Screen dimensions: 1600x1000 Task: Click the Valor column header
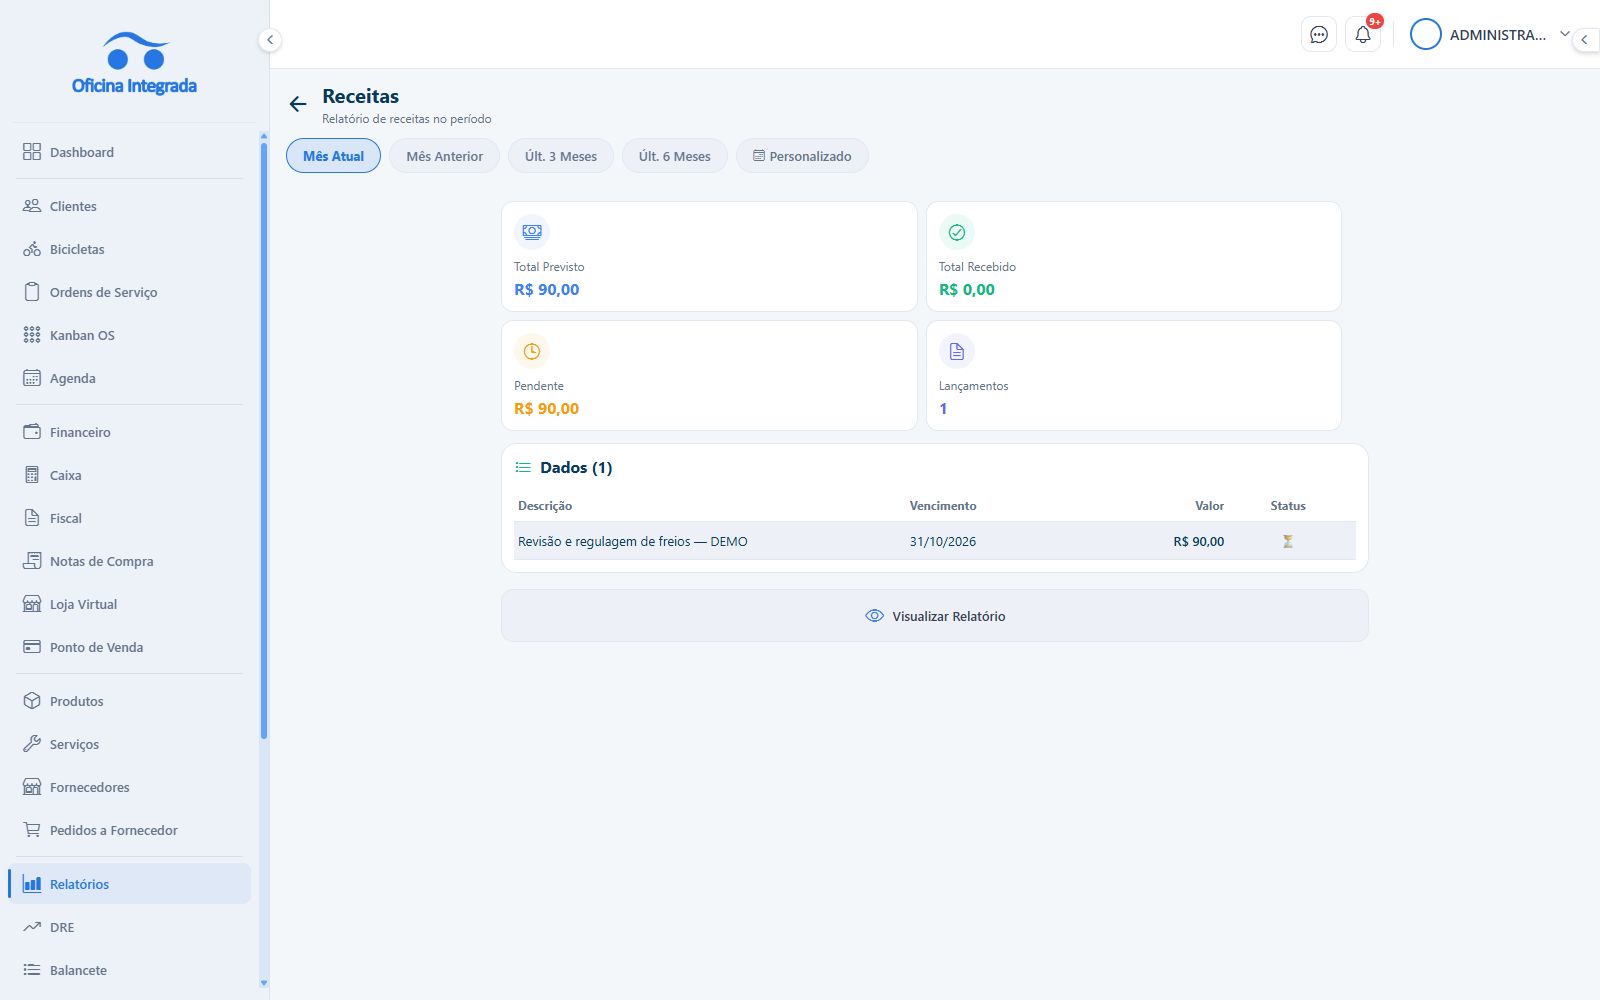[1209, 506]
